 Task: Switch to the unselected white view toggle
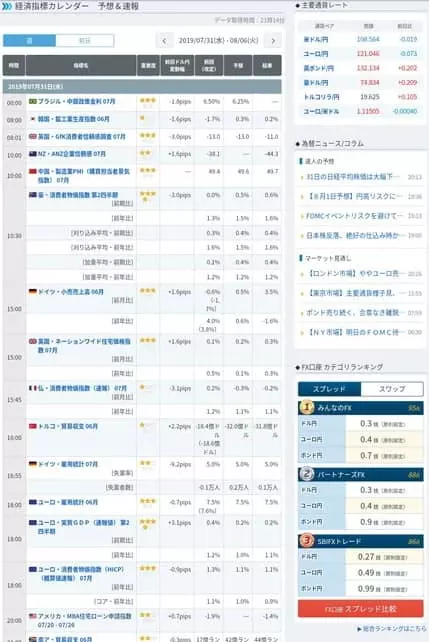(x=85, y=41)
